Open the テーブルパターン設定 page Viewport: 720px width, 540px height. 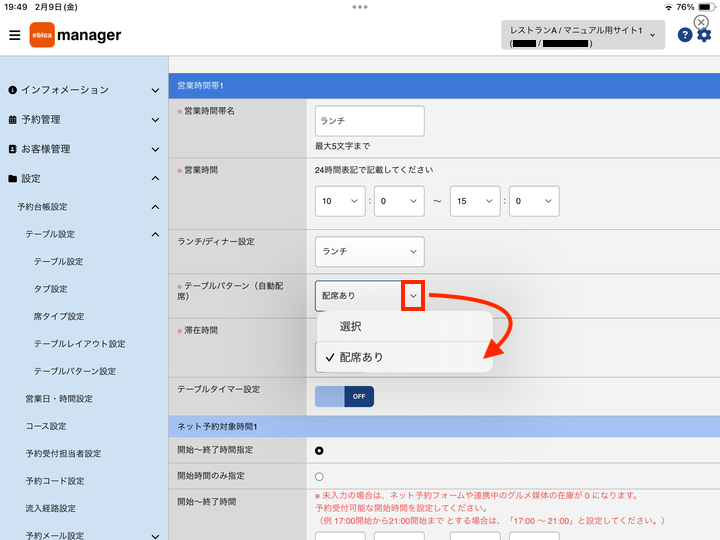tap(75, 371)
